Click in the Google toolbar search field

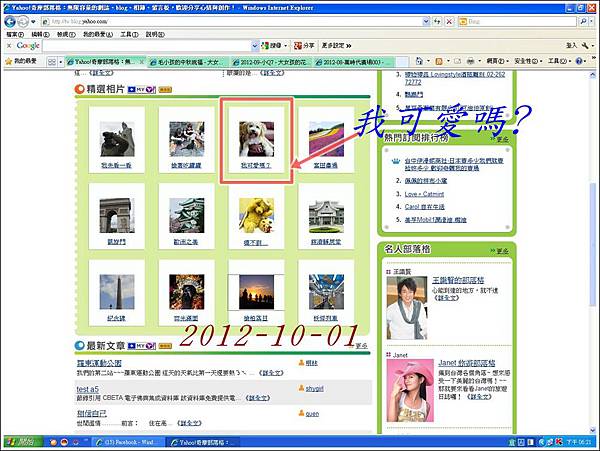[x=147, y=46]
